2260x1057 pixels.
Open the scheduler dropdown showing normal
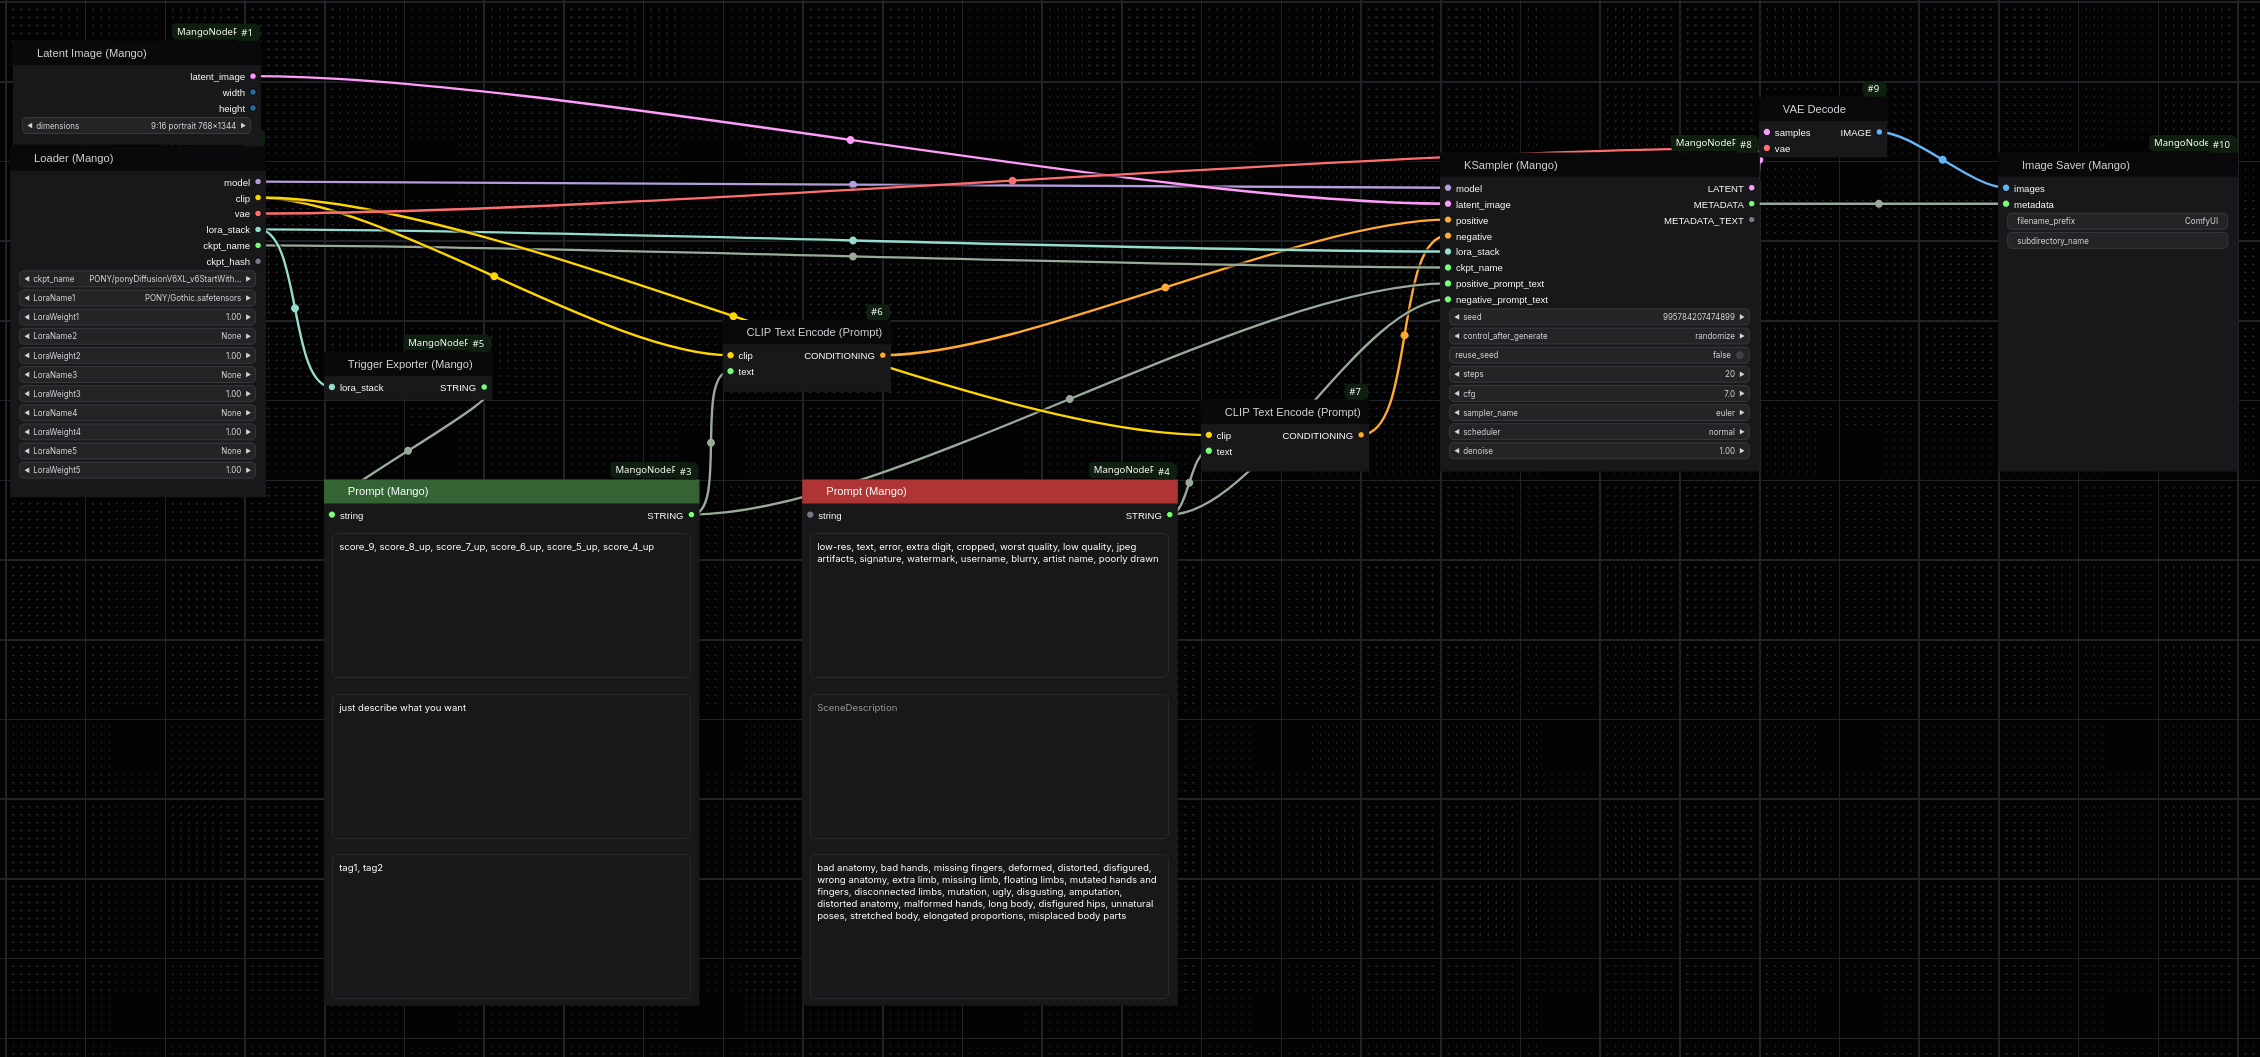[x=1598, y=432]
